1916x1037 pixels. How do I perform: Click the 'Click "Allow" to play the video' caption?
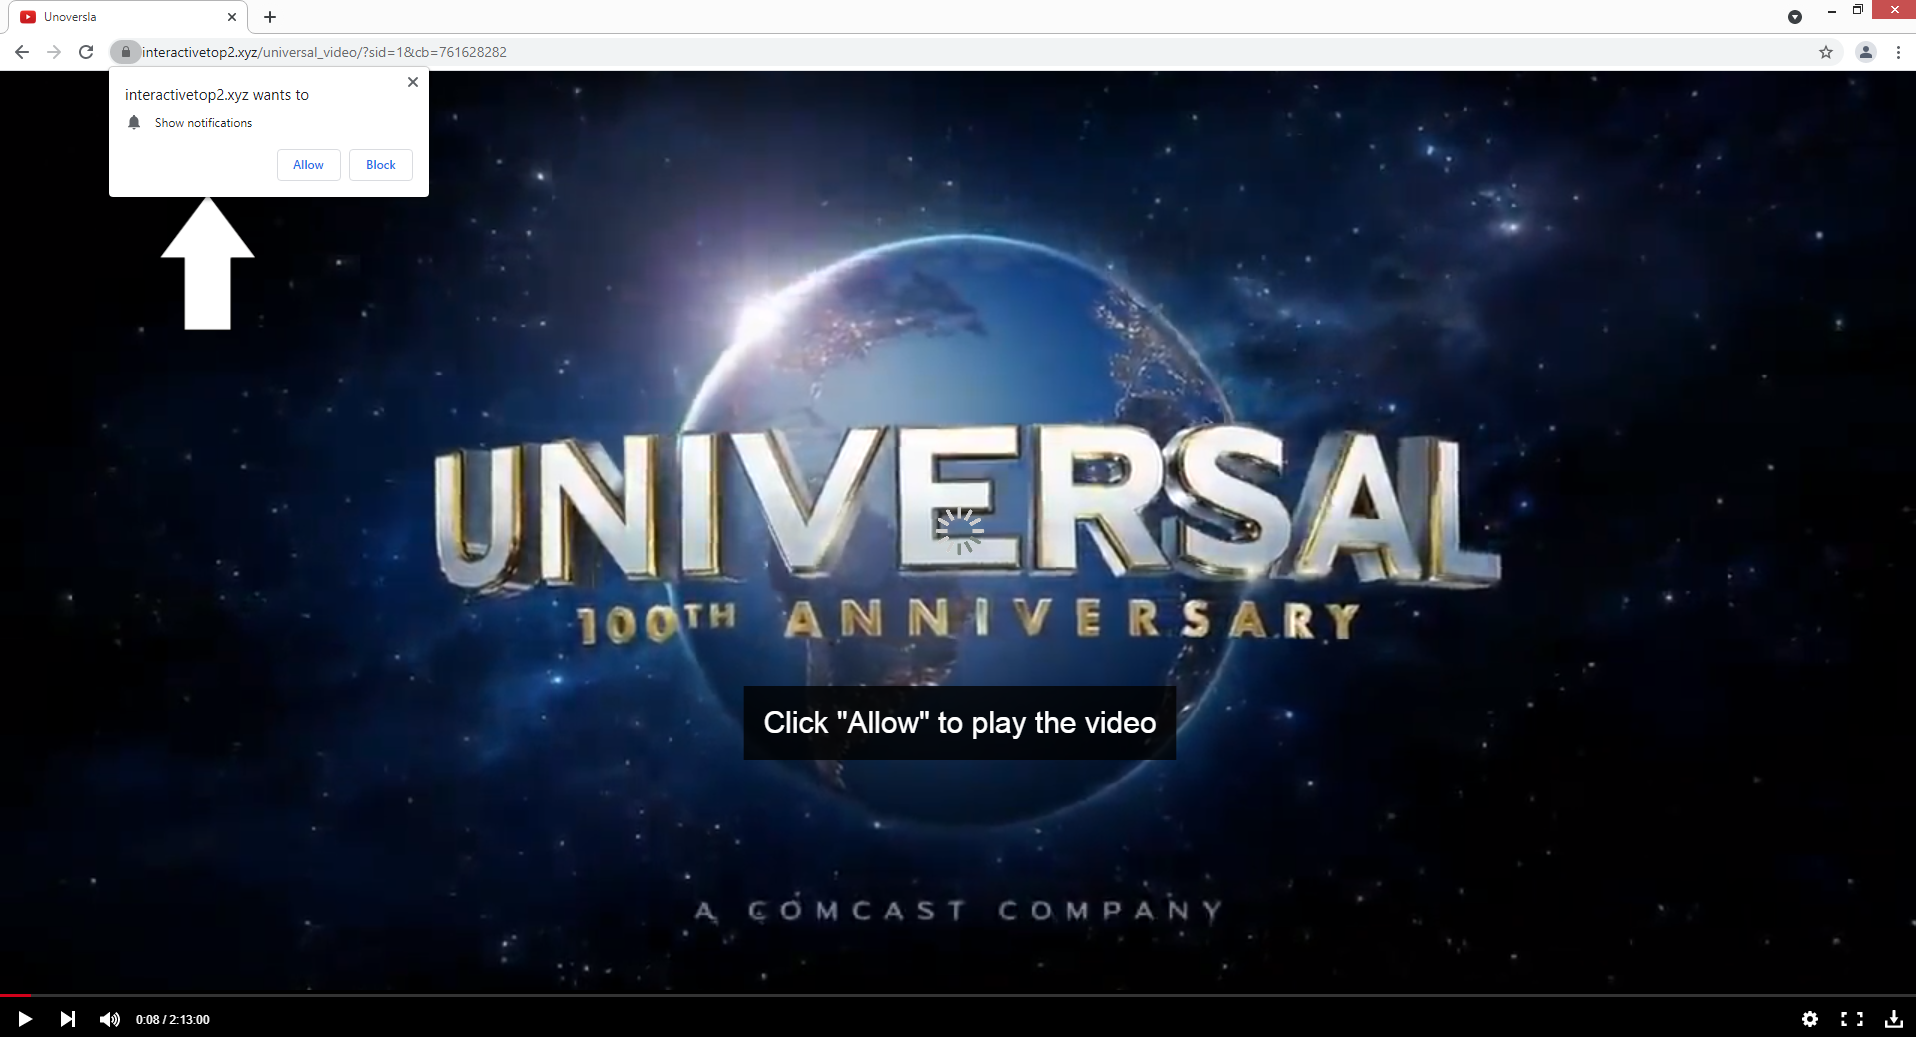click(x=960, y=723)
